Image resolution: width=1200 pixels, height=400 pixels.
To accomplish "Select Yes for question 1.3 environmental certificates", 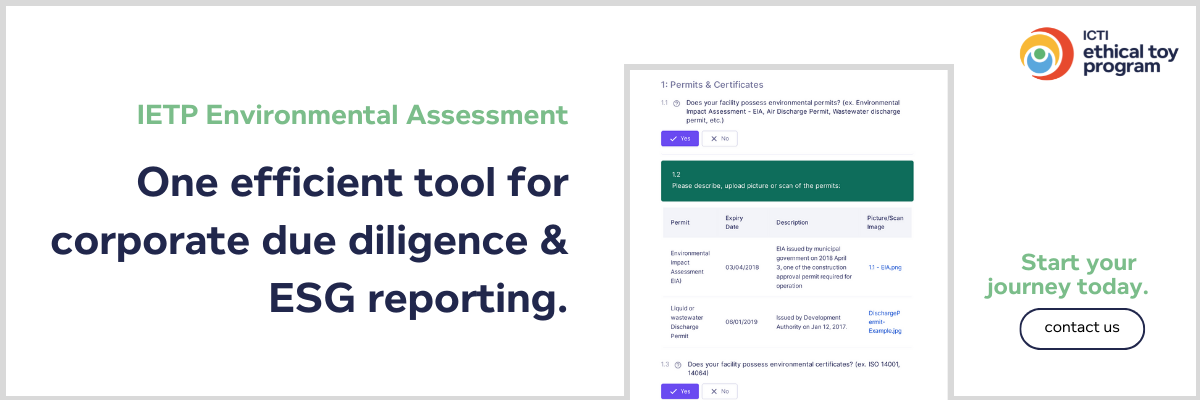I will 680,391.
